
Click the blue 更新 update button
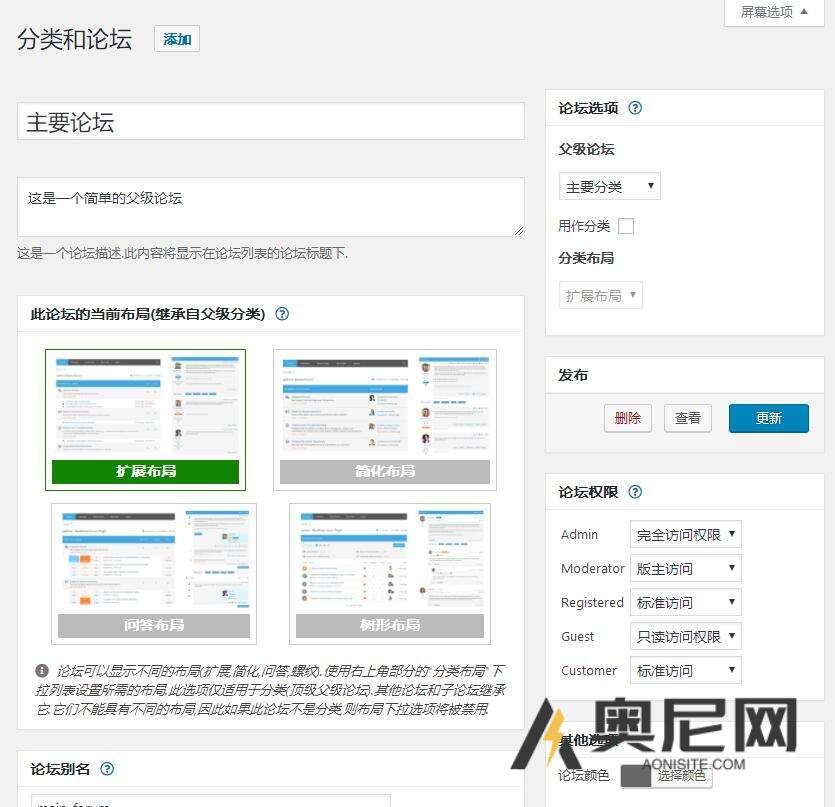[x=768, y=418]
